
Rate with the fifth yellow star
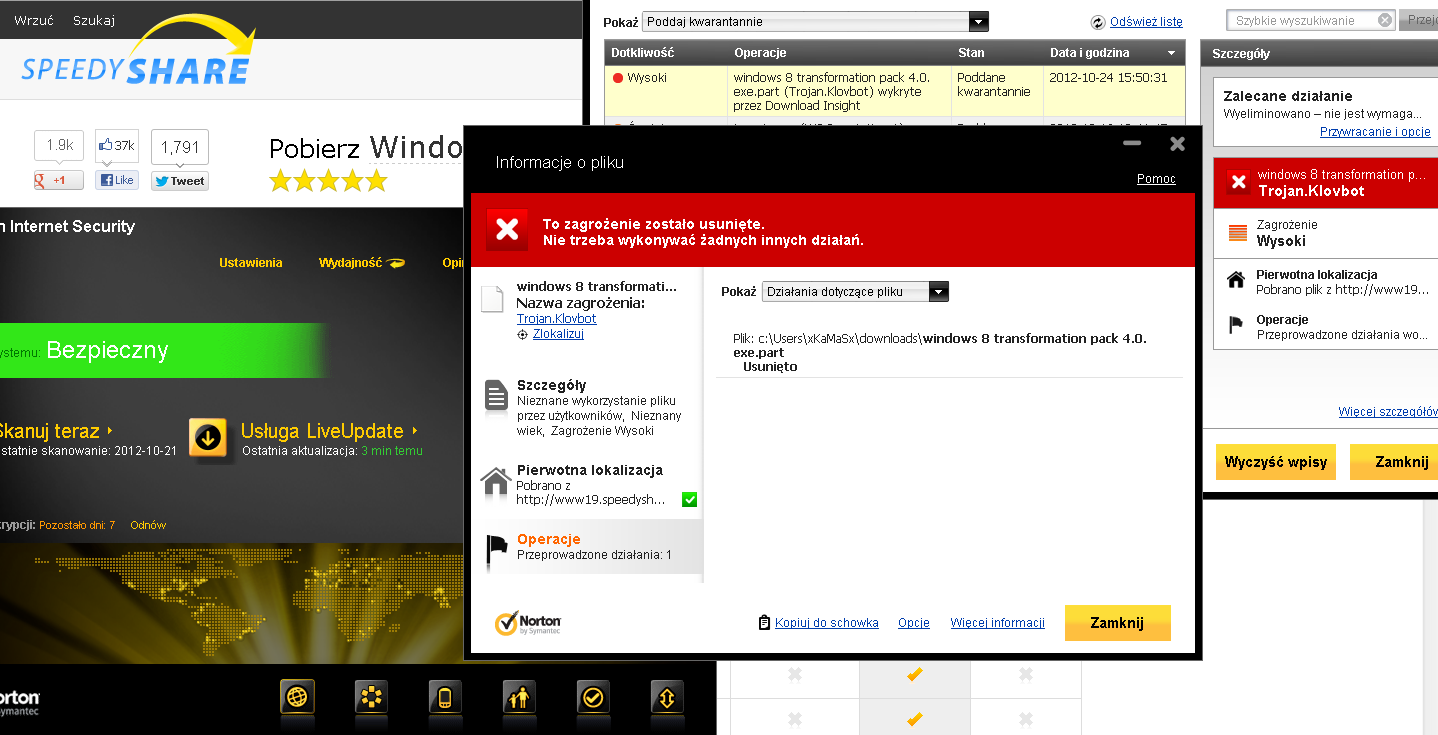point(376,181)
